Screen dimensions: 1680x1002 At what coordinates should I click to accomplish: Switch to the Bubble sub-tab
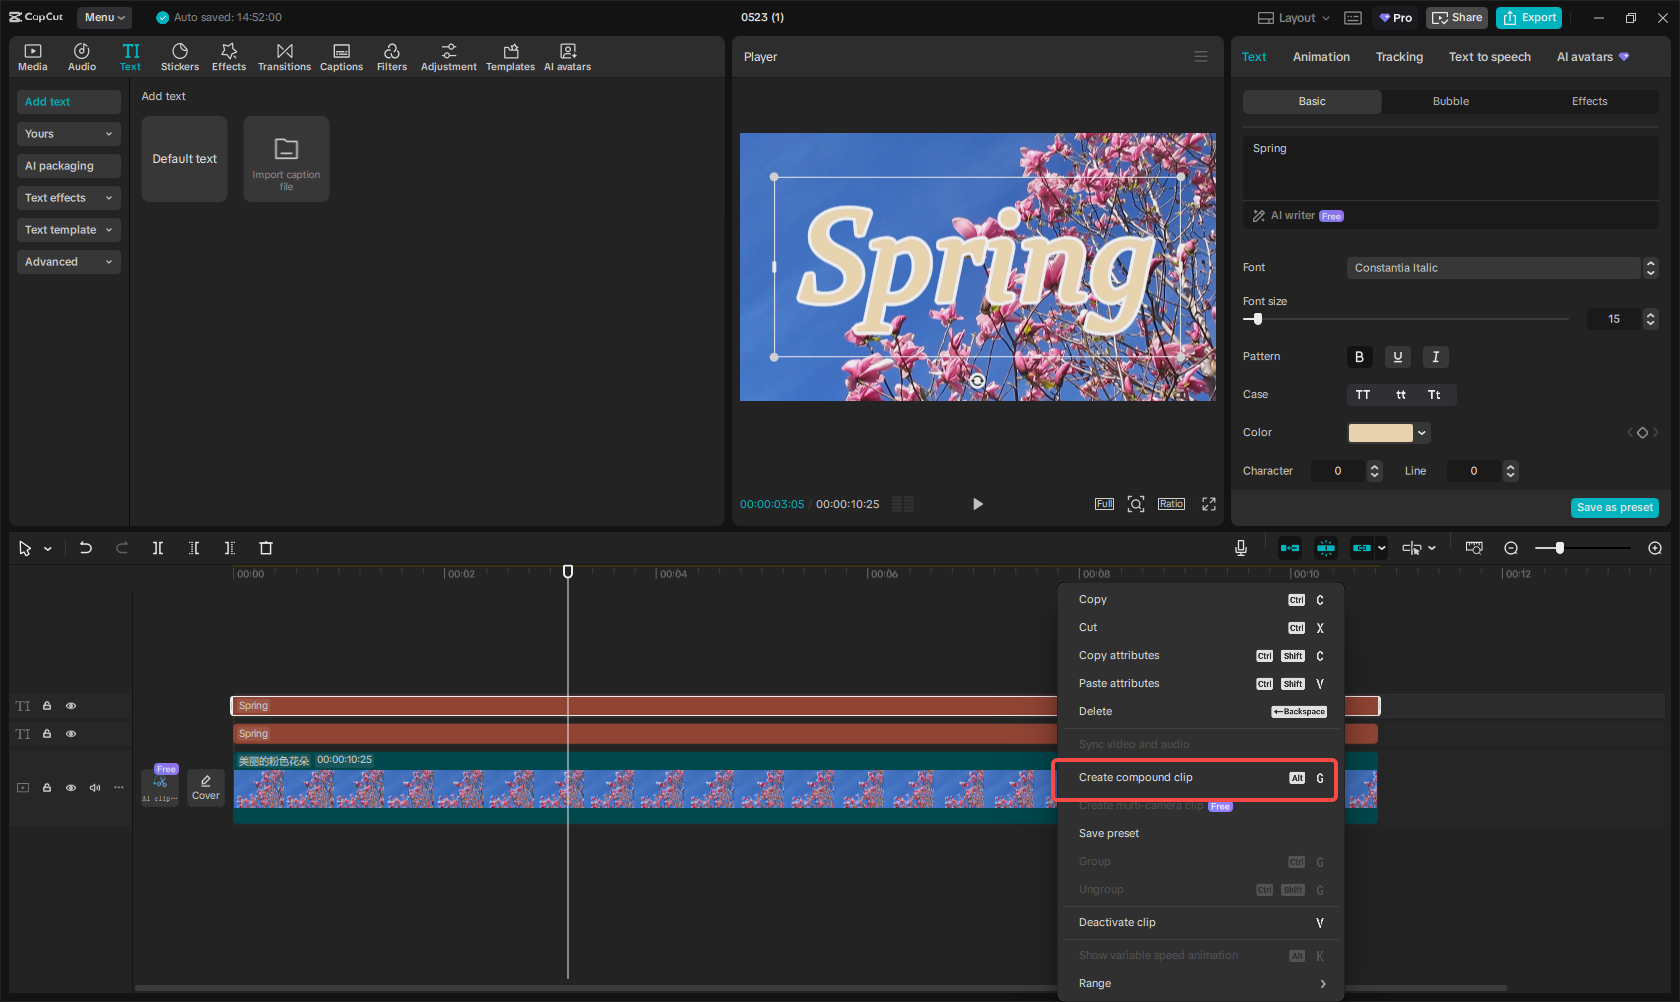pyautogui.click(x=1451, y=102)
